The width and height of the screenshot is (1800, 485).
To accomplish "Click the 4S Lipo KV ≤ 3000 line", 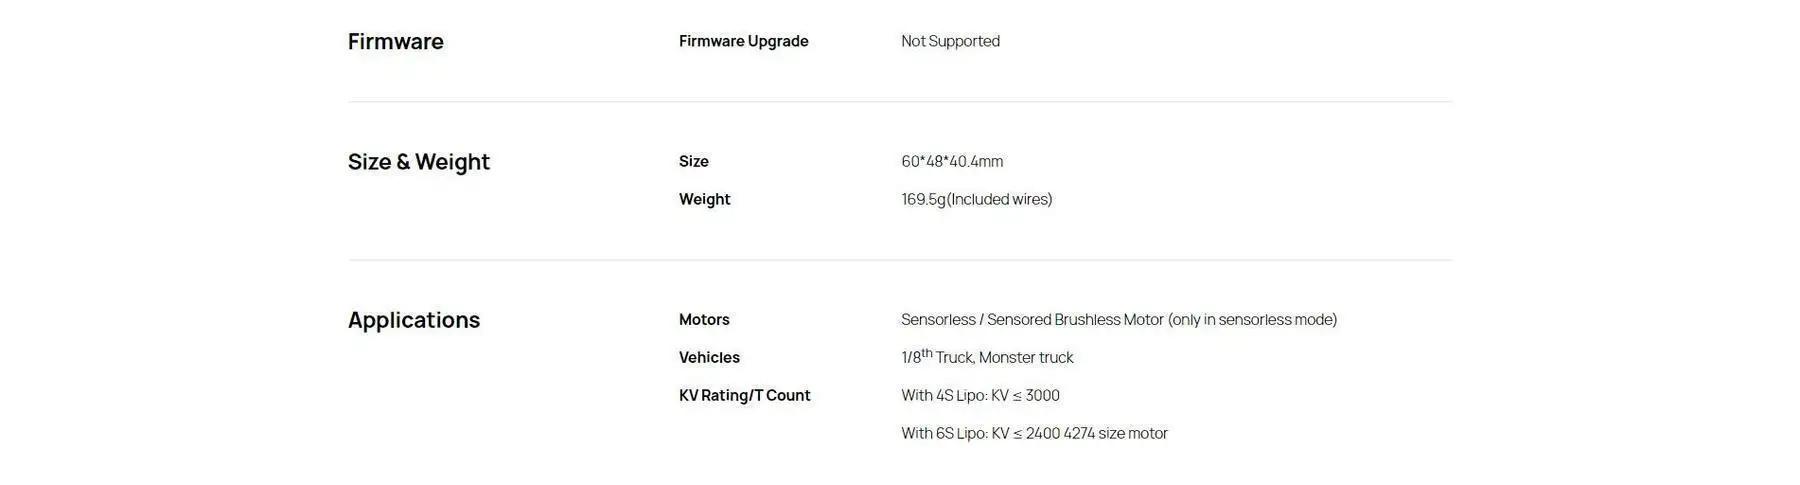I will point(980,396).
